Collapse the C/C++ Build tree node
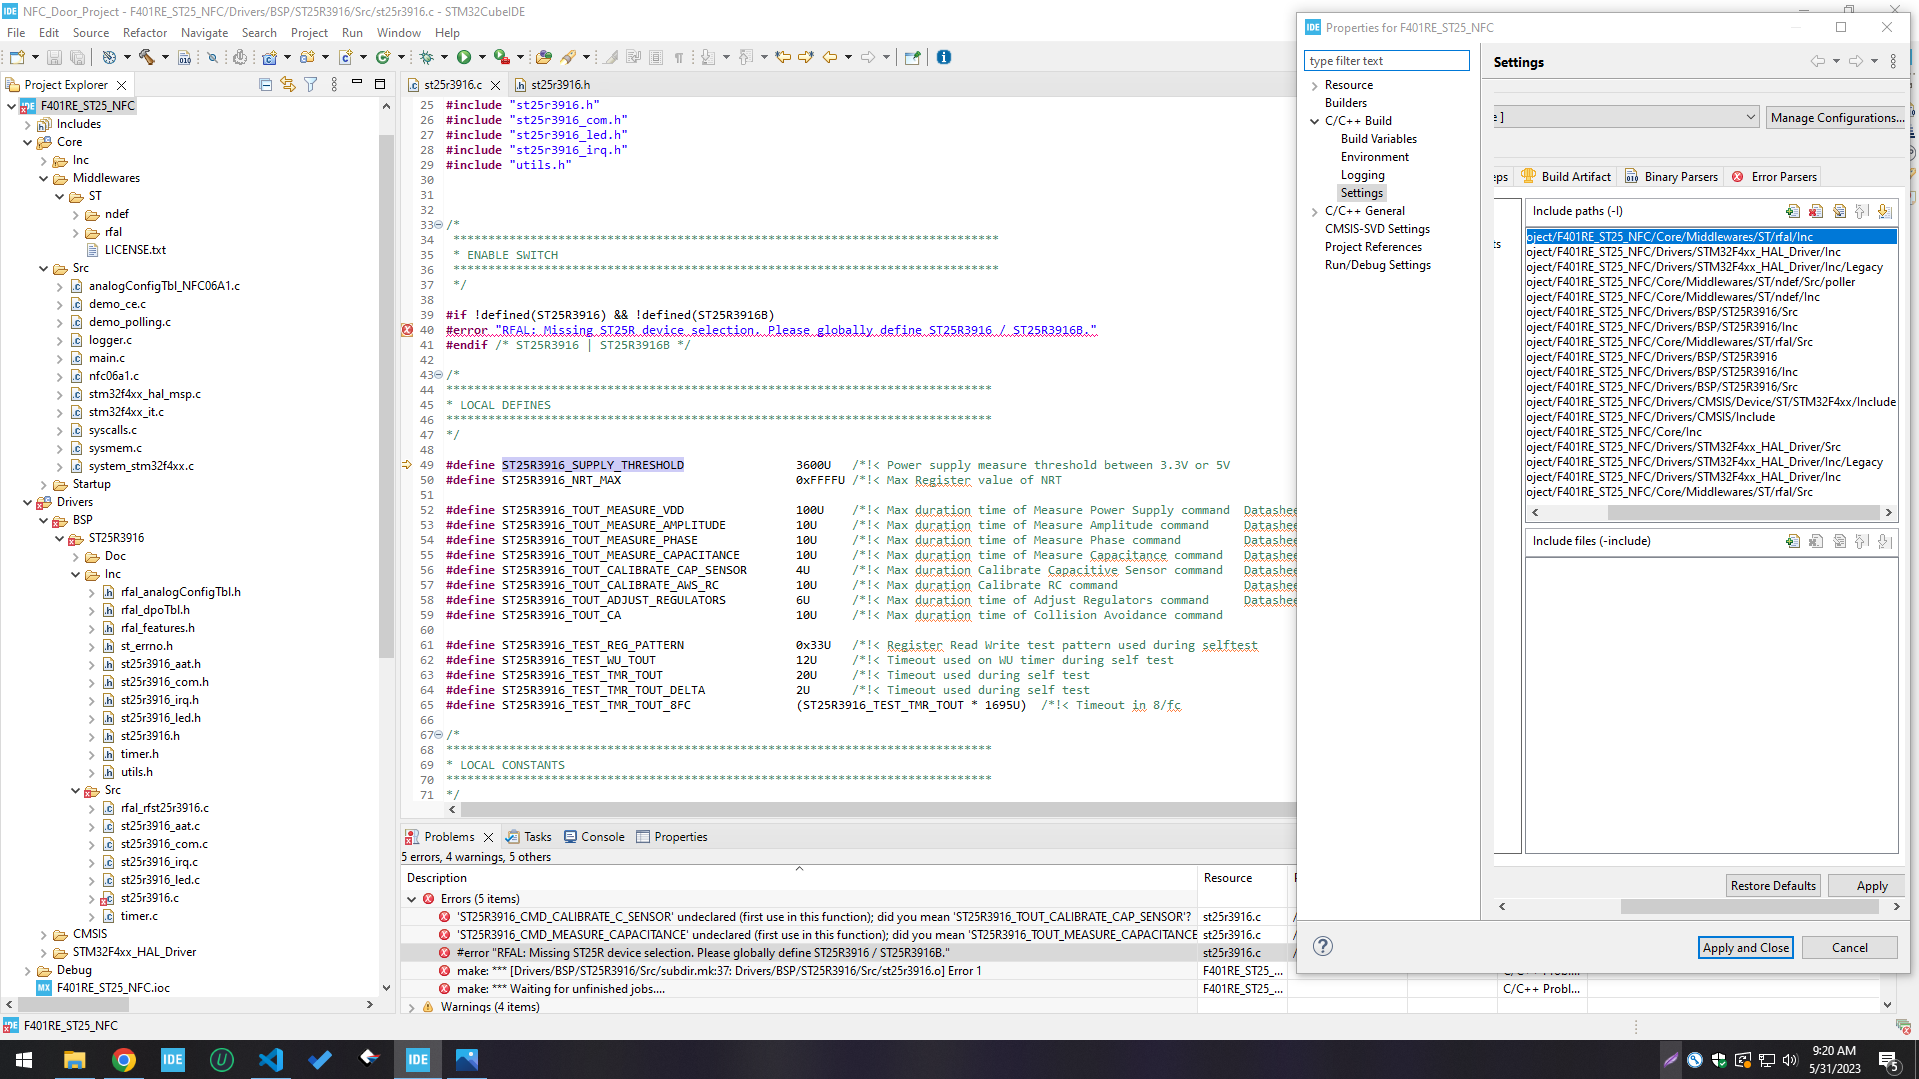1919x1079 pixels. 1315,120
